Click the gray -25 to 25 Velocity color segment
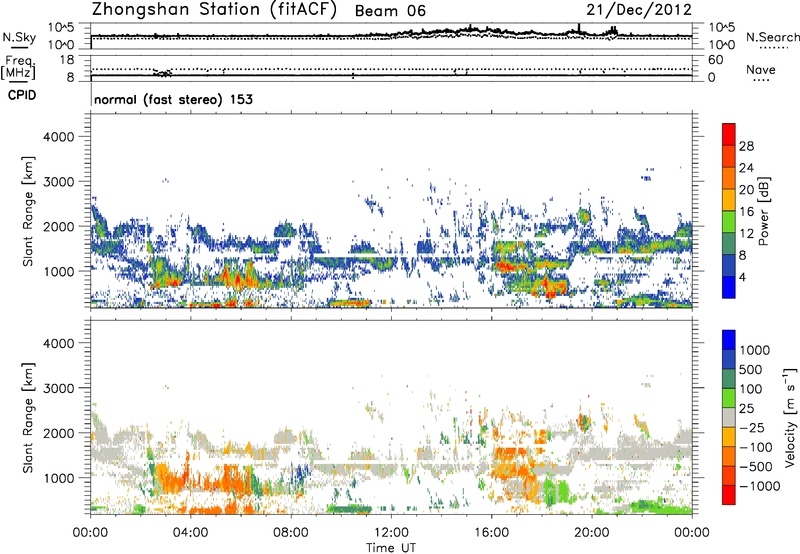Image resolution: width=800 pixels, height=554 pixels. (x=729, y=418)
